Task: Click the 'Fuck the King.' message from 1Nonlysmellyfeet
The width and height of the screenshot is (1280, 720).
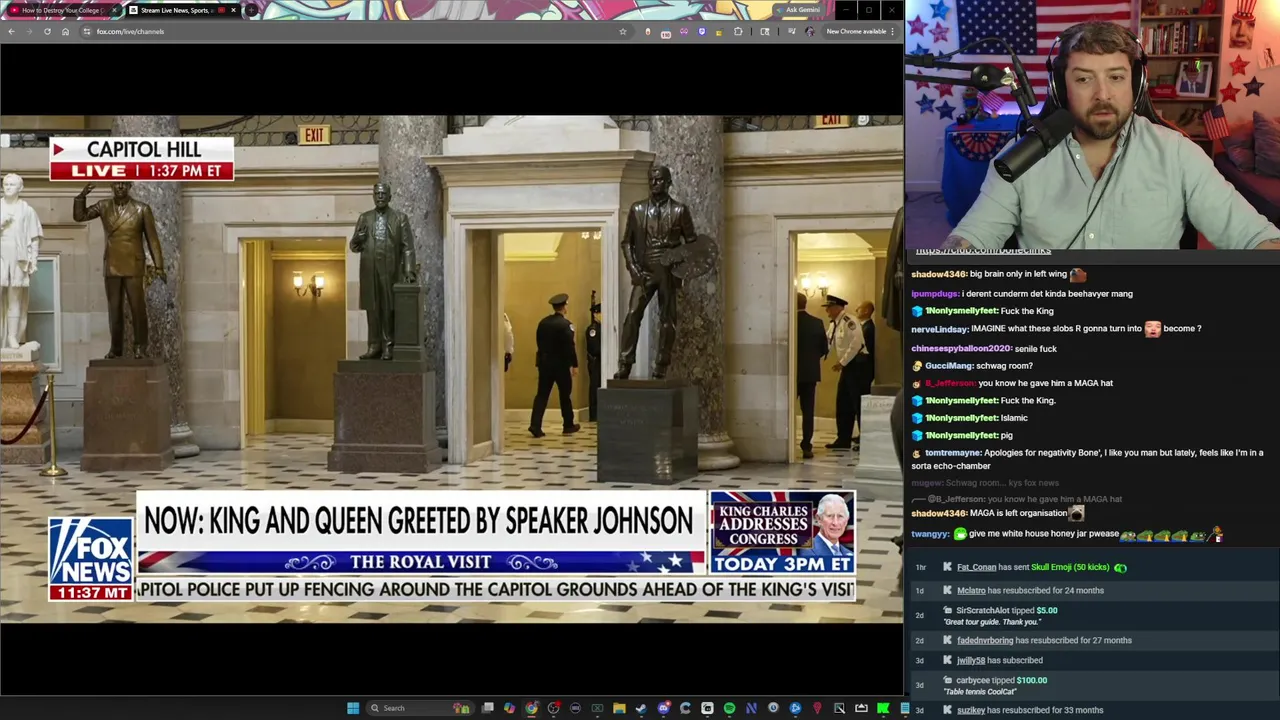Action: 1028,401
